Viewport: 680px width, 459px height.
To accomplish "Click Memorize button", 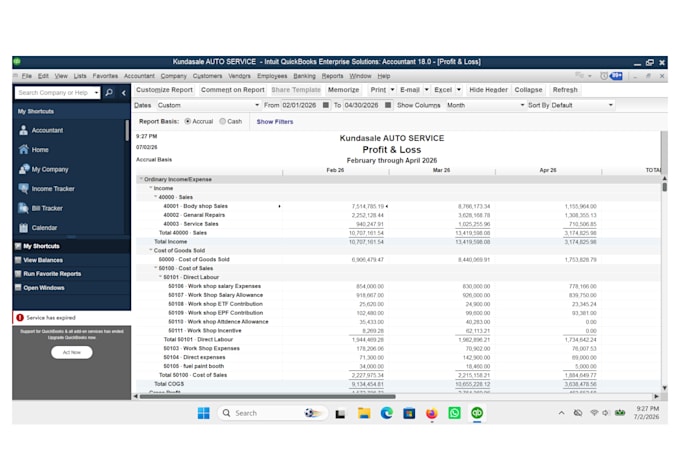I will point(343,90).
